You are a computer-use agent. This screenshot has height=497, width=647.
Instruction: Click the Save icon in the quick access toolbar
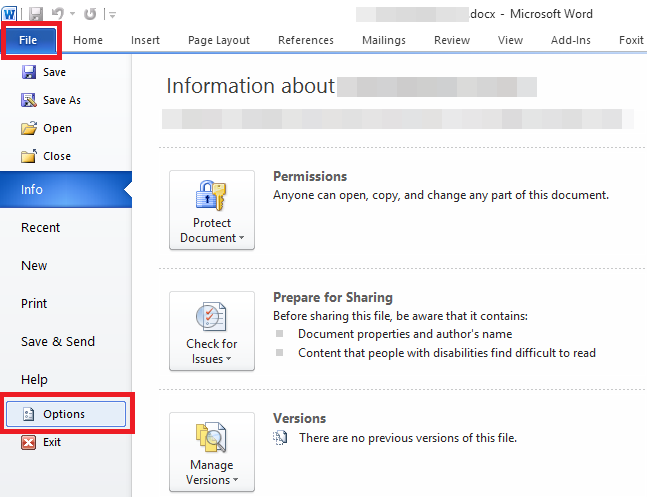[x=35, y=14]
